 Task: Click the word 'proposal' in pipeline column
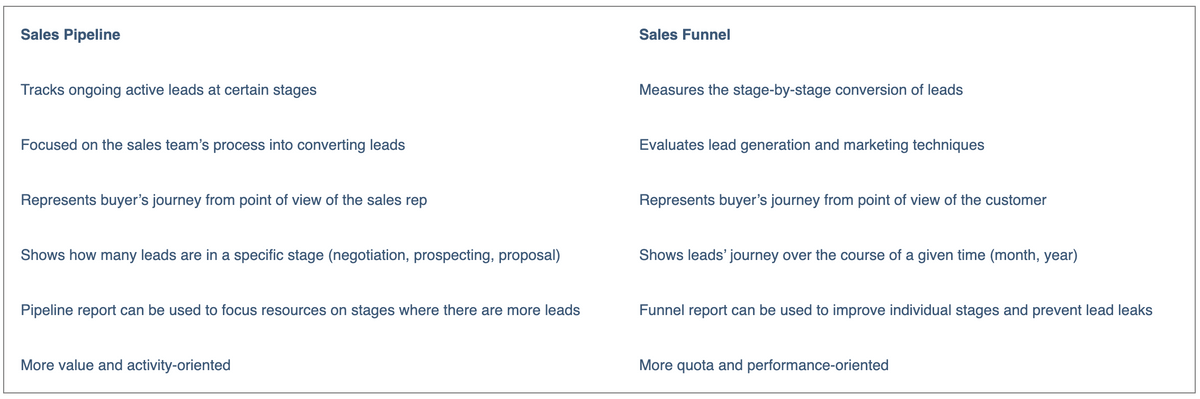(x=525, y=255)
